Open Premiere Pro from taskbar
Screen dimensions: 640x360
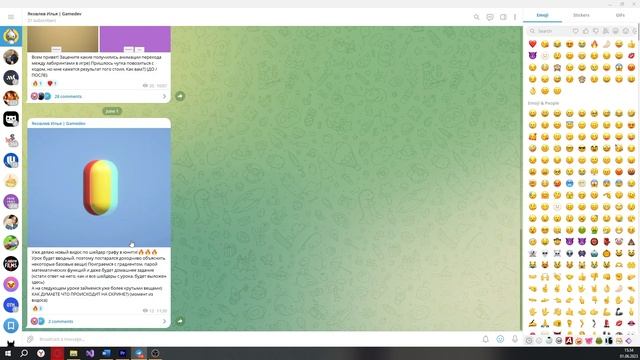click(x=122, y=353)
